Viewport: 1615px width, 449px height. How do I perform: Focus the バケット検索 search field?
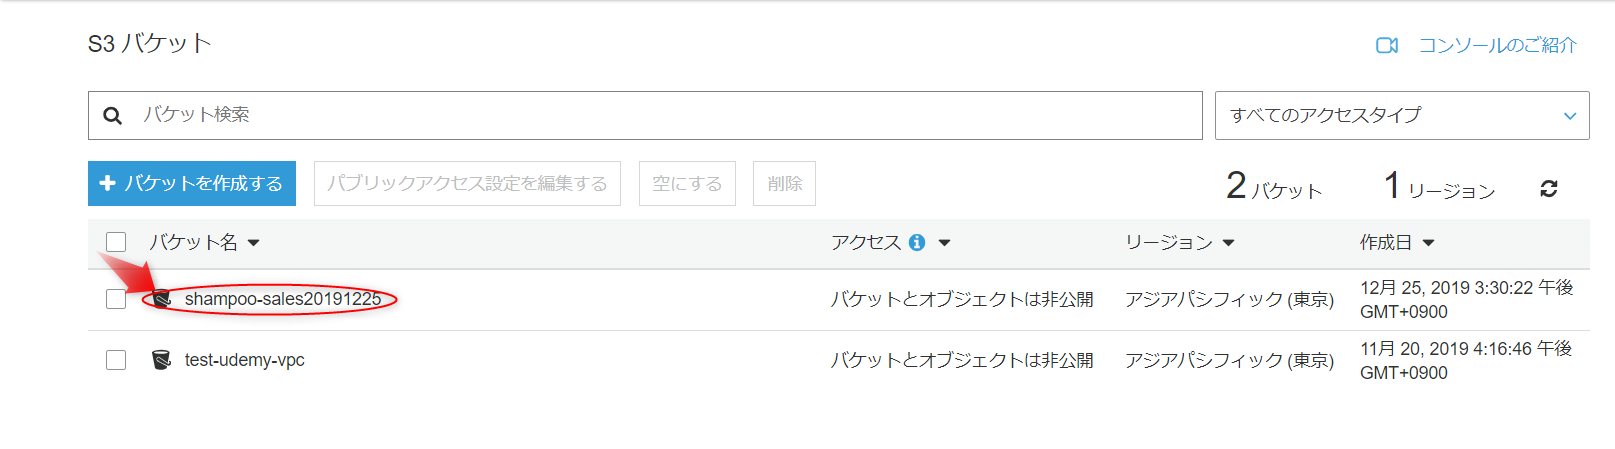point(660,116)
